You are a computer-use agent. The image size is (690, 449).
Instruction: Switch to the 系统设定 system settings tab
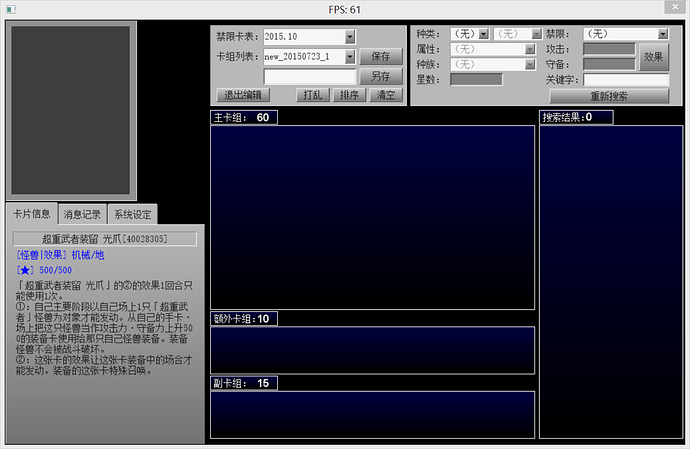(132, 214)
